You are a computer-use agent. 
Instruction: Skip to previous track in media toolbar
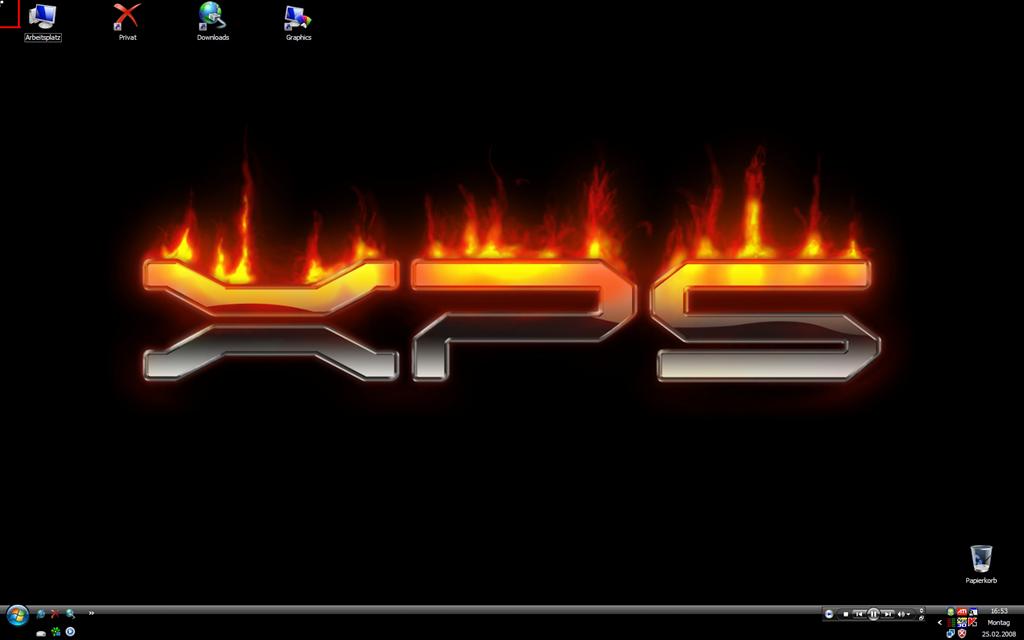(859, 614)
